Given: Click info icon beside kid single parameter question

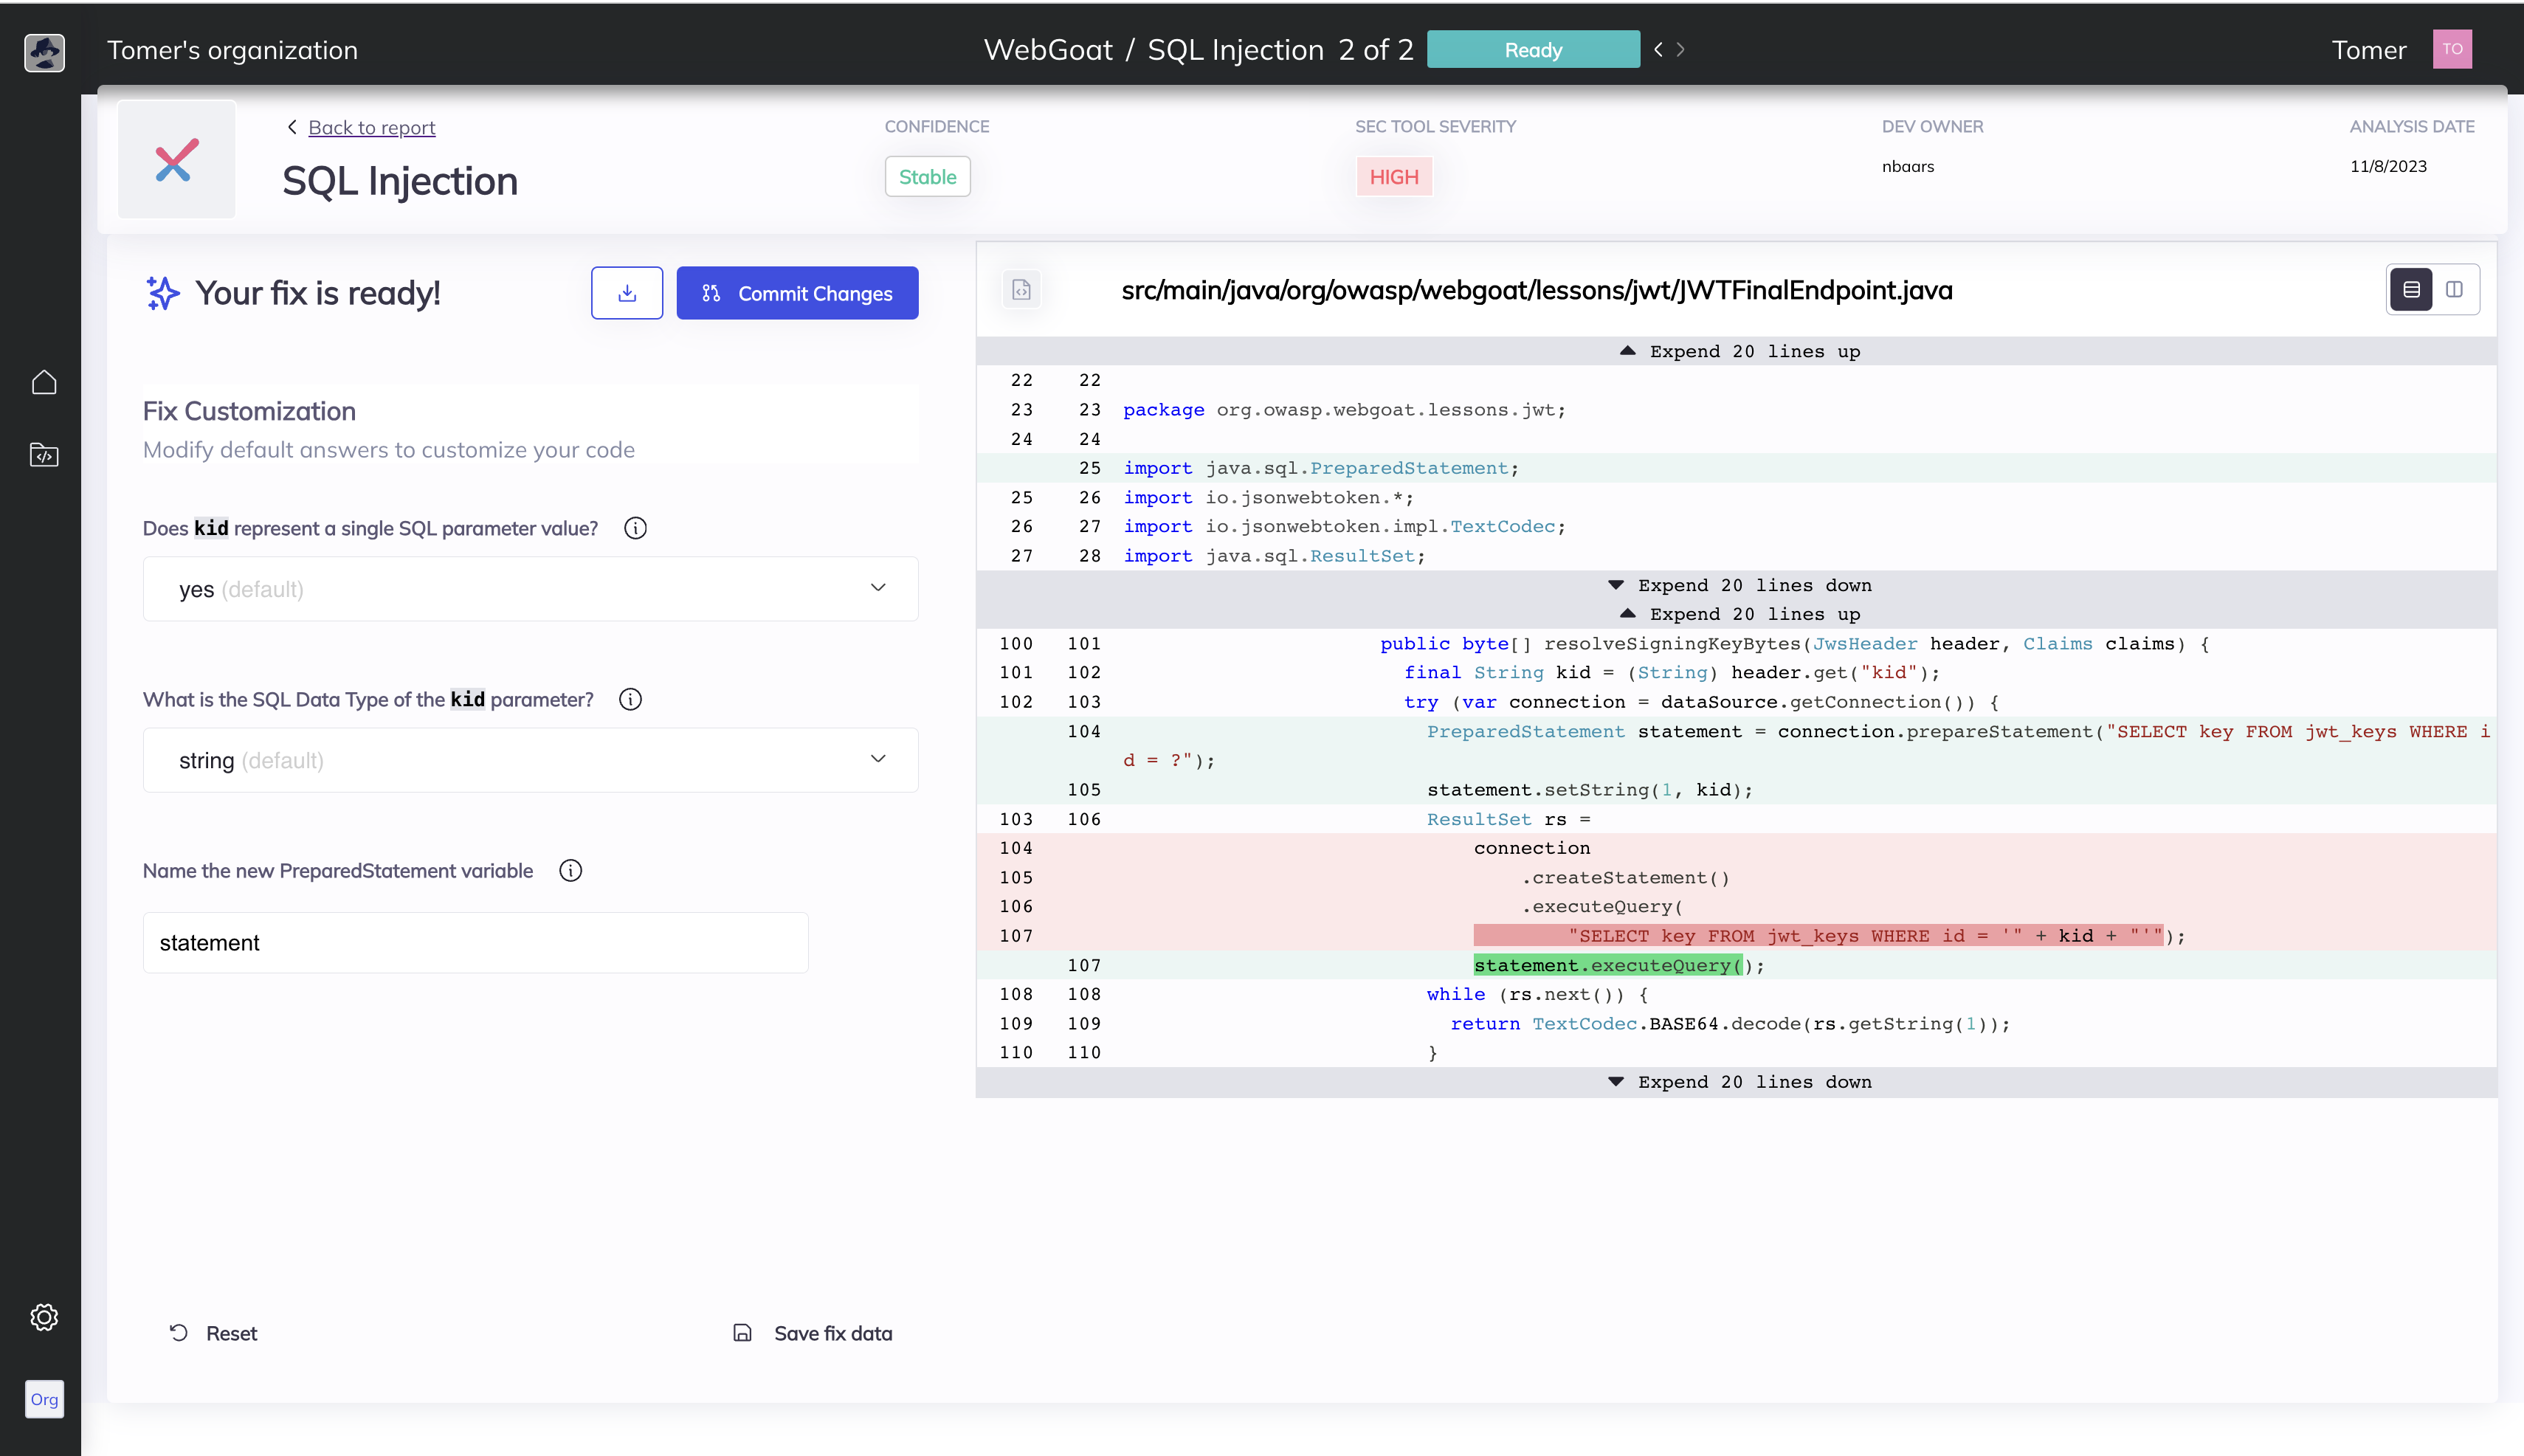Looking at the screenshot, I should point(635,528).
